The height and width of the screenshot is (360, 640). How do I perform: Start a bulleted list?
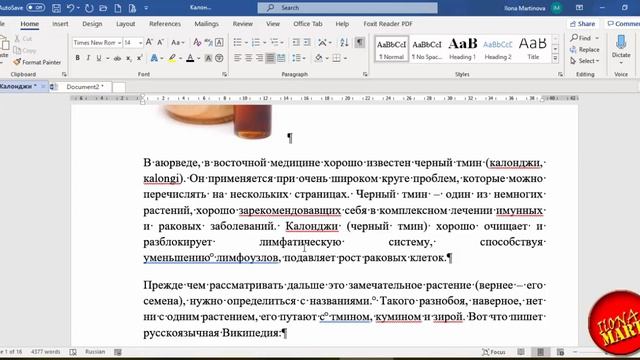pyautogui.click(x=238, y=42)
